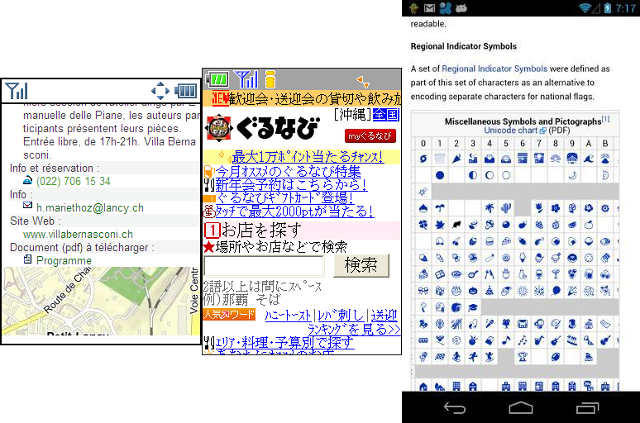The height and width of the screenshot is (423, 640).
Task: Tap column header 0 in the symbols table
Action: (423, 143)
